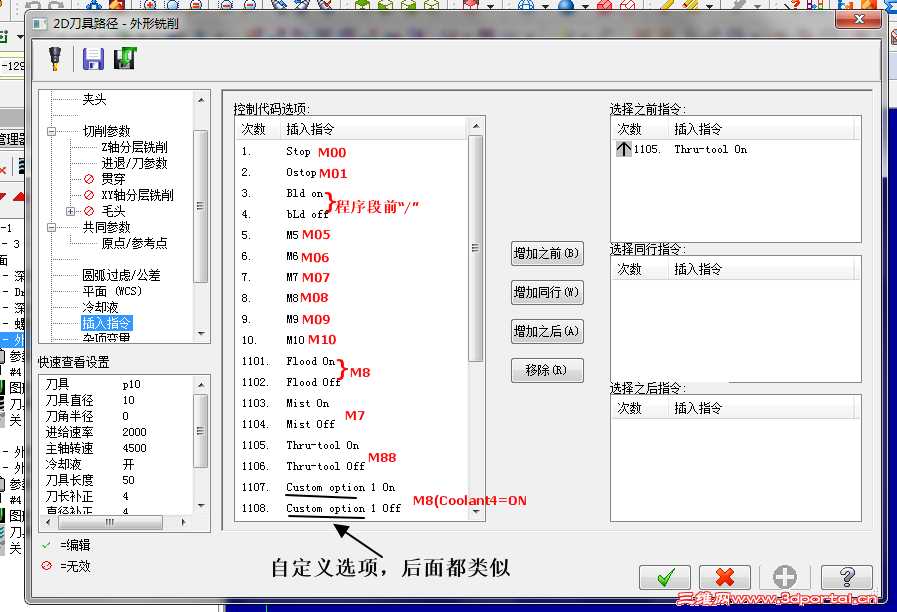Click scroll-down arrow of control code list
Image resolution: width=897 pixels, height=612 pixels.
pos(476,512)
